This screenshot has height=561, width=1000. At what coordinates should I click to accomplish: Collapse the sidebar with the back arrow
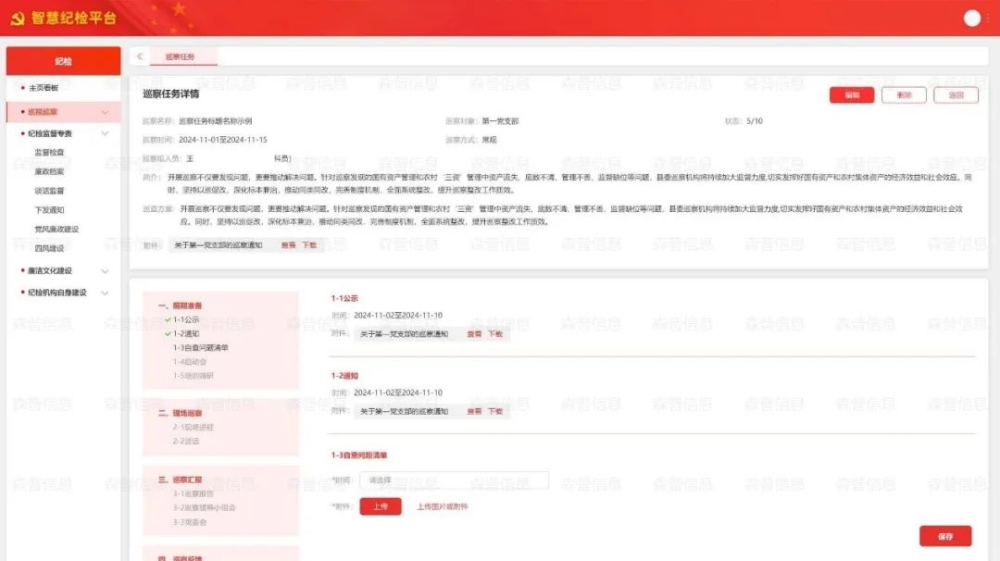(x=139, y=57)
